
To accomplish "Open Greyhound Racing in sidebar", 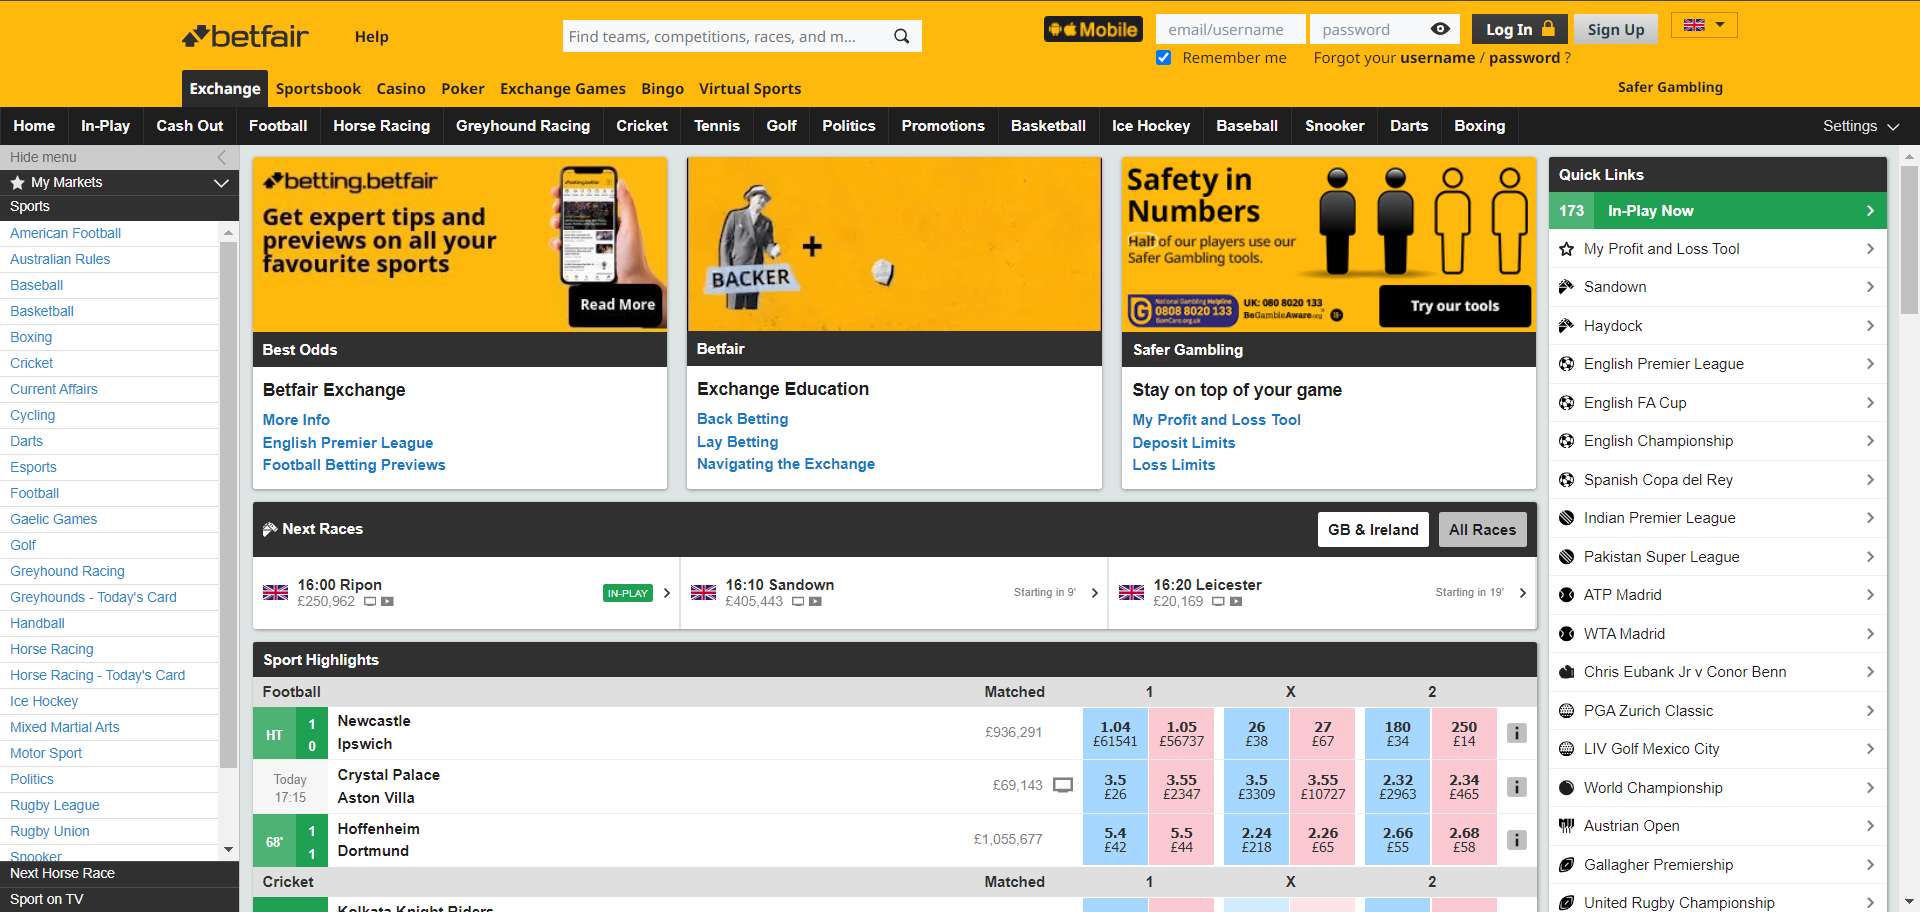I will point(67,571).
